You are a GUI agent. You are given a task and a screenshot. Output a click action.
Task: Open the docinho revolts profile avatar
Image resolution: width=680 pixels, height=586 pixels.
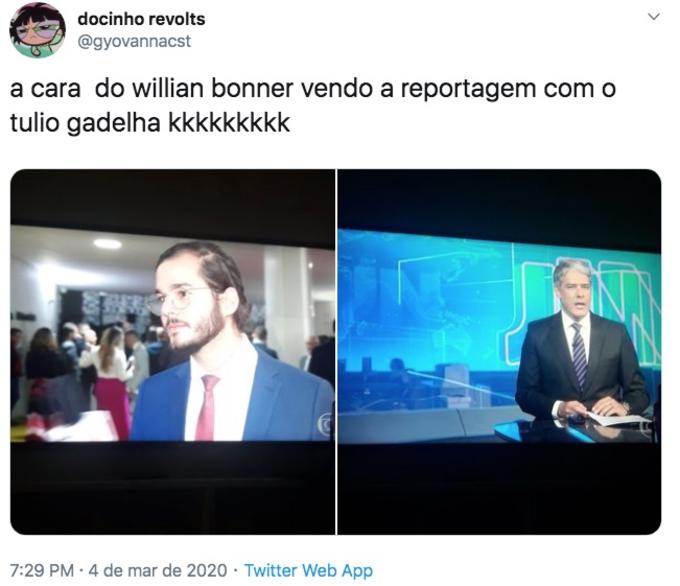(x=37, y=30)
